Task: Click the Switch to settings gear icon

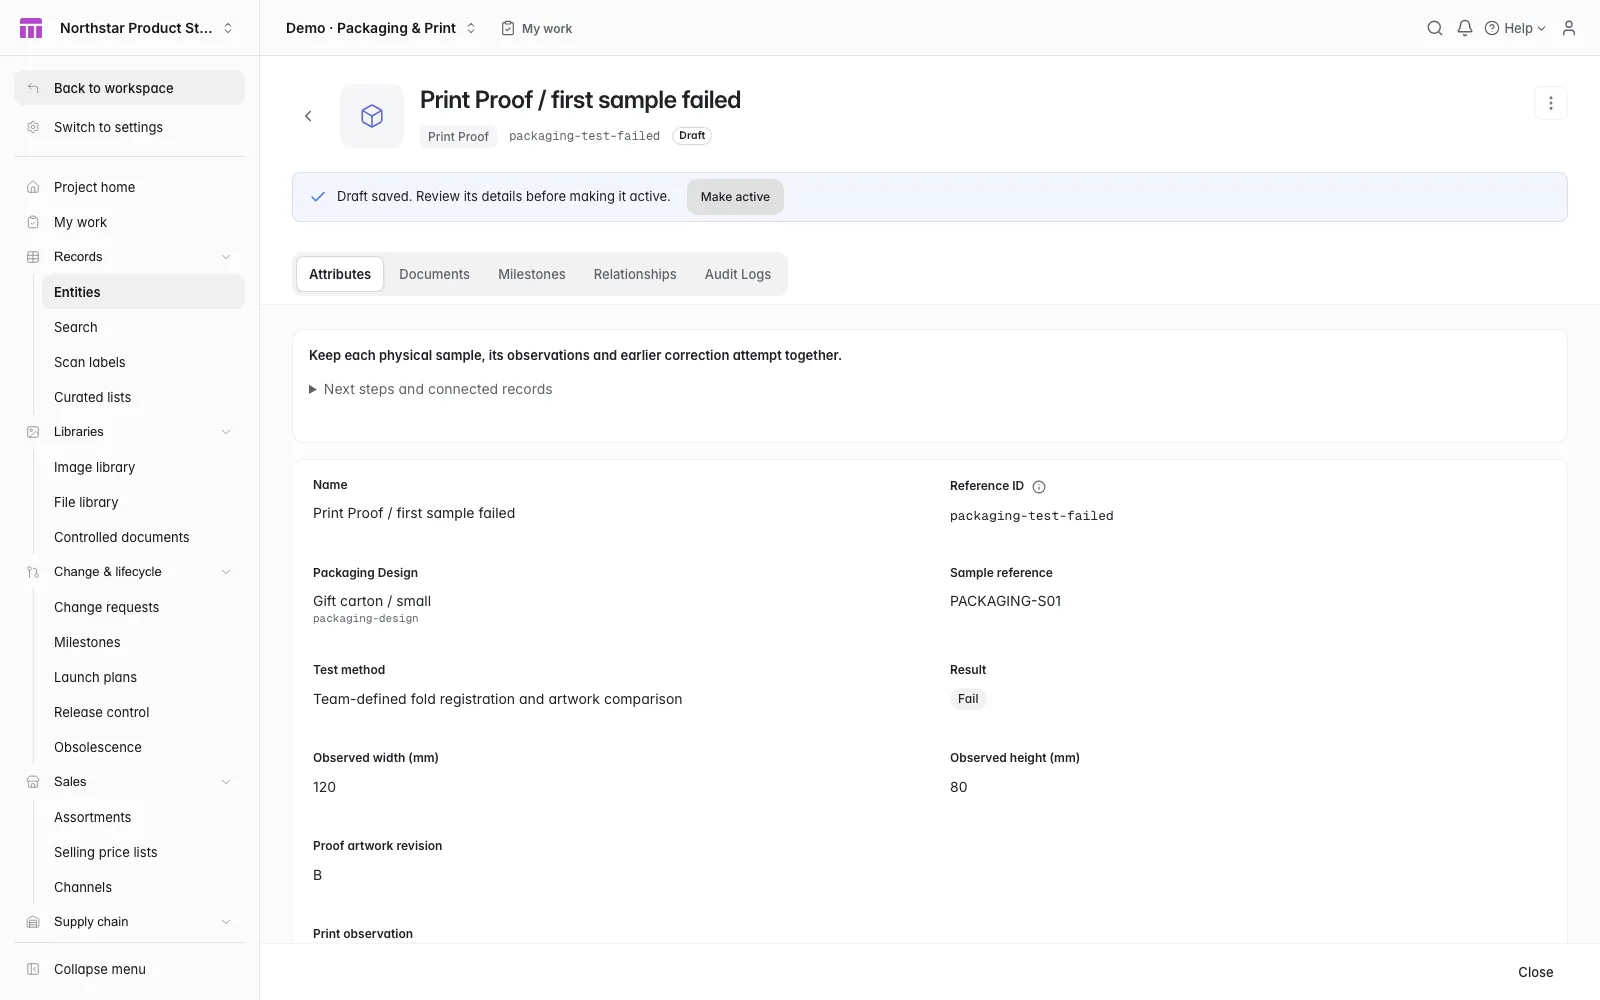Action: coord(33,127)
